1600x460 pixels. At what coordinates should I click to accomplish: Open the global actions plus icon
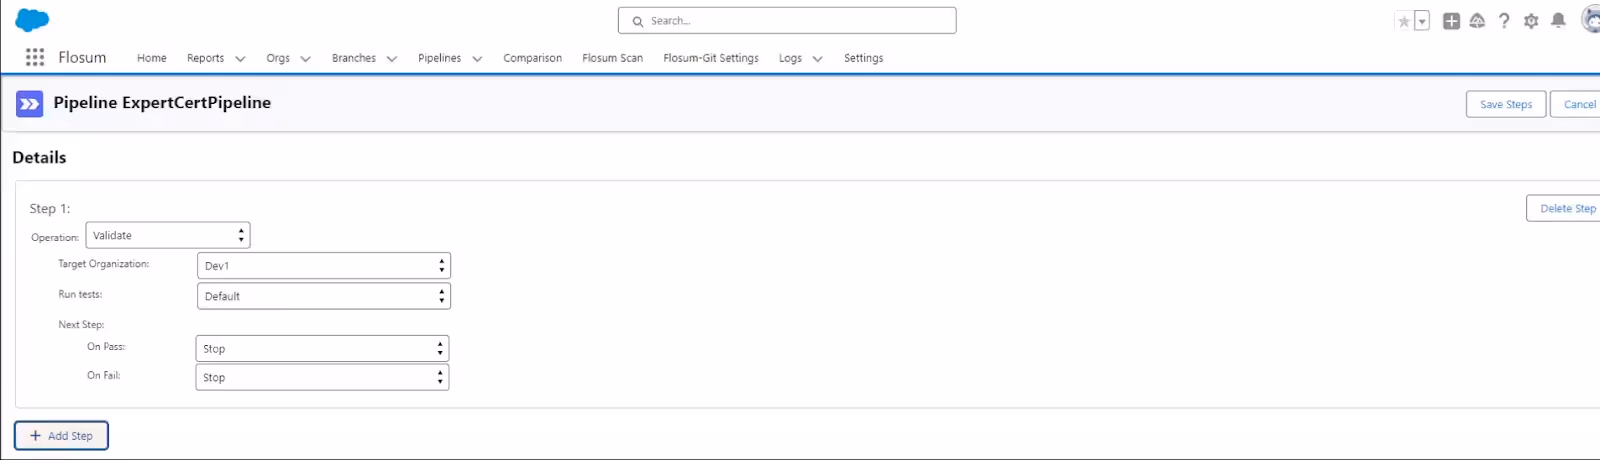[x=1451, y=21]
